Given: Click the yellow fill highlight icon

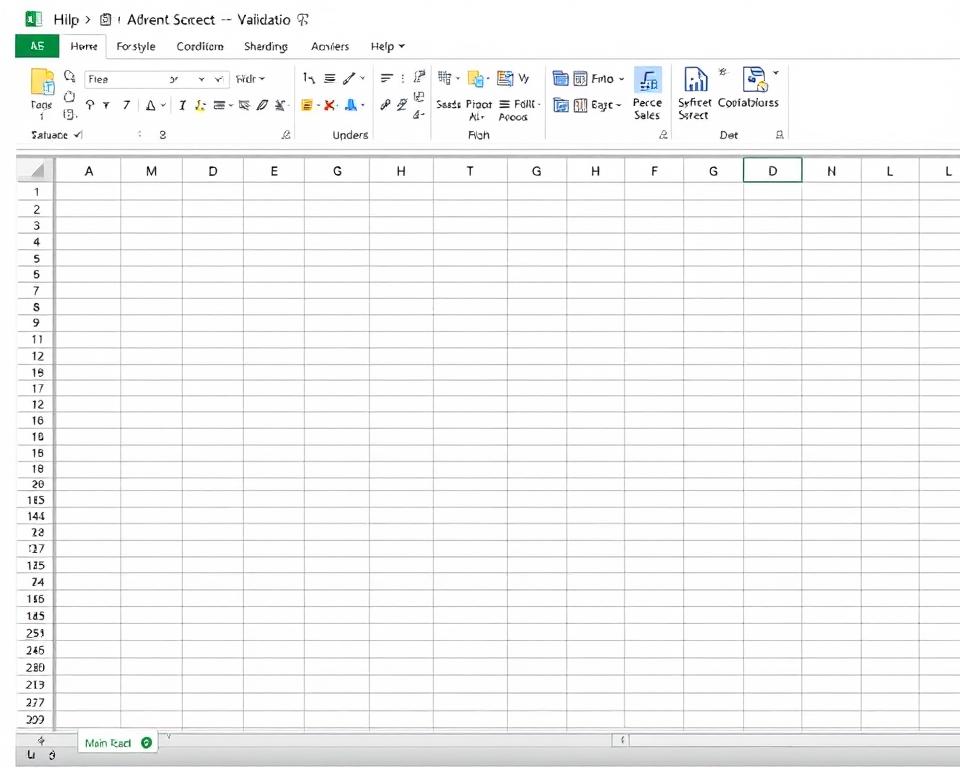Looking at the screenshot, I should [x=308, y=105].
